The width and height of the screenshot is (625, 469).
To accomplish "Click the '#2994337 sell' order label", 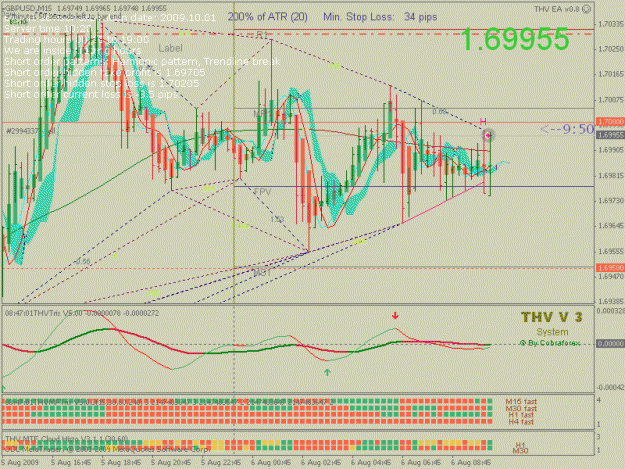I will [x=31, y=131].
